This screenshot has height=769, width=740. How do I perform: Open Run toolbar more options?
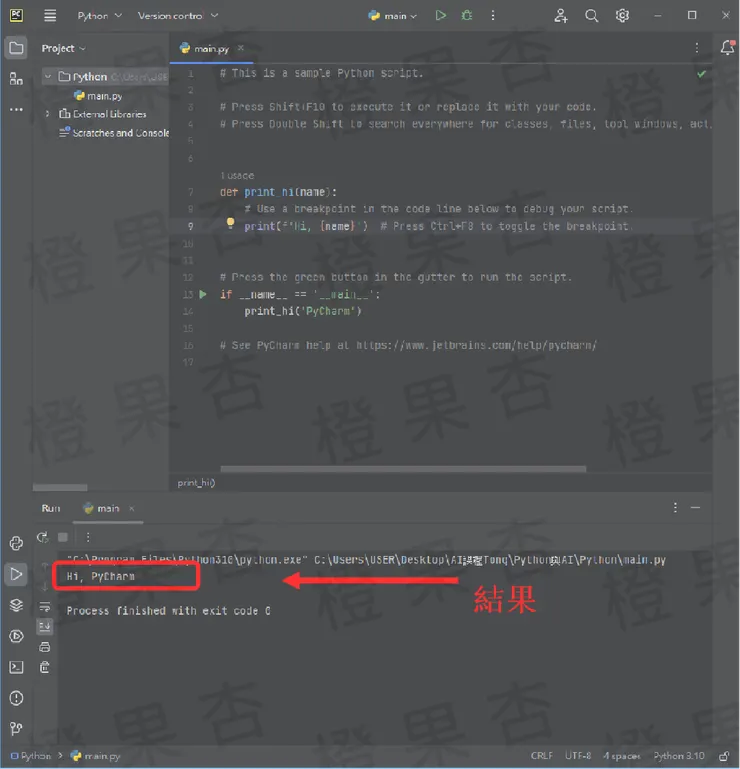[88, 538]
